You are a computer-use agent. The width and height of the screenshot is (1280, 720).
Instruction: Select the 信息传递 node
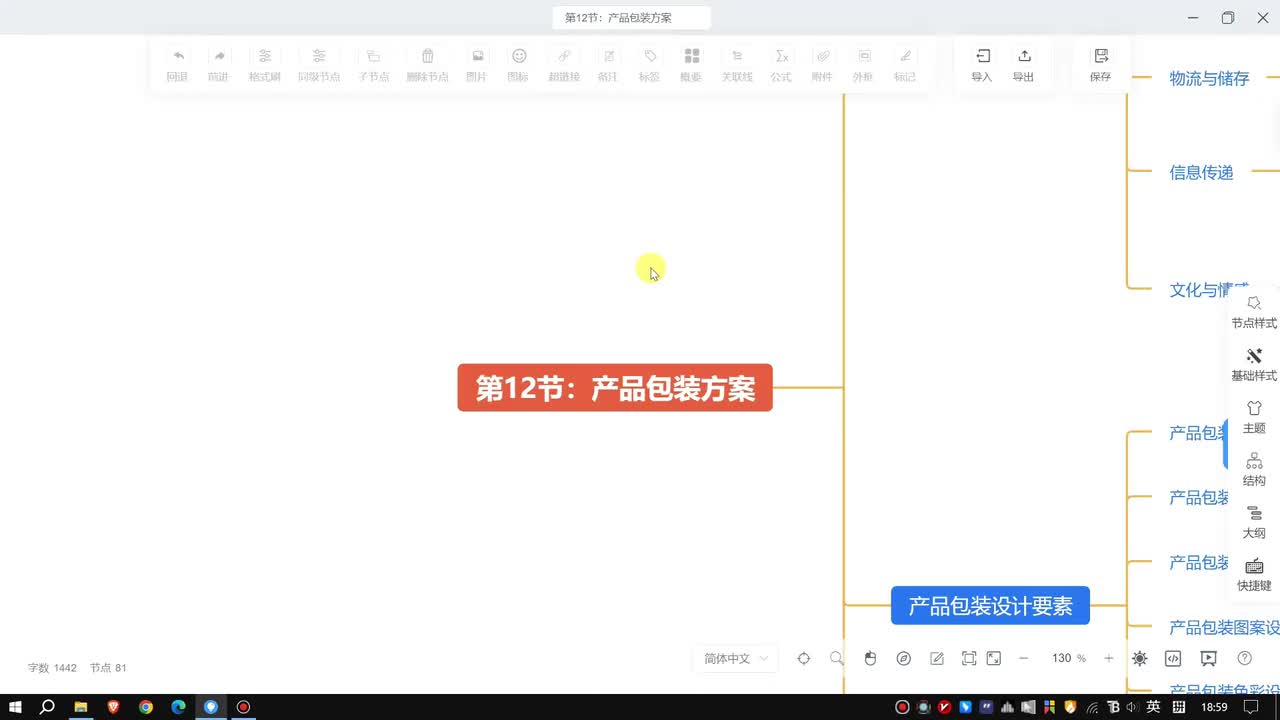[x=1201, y=173]
